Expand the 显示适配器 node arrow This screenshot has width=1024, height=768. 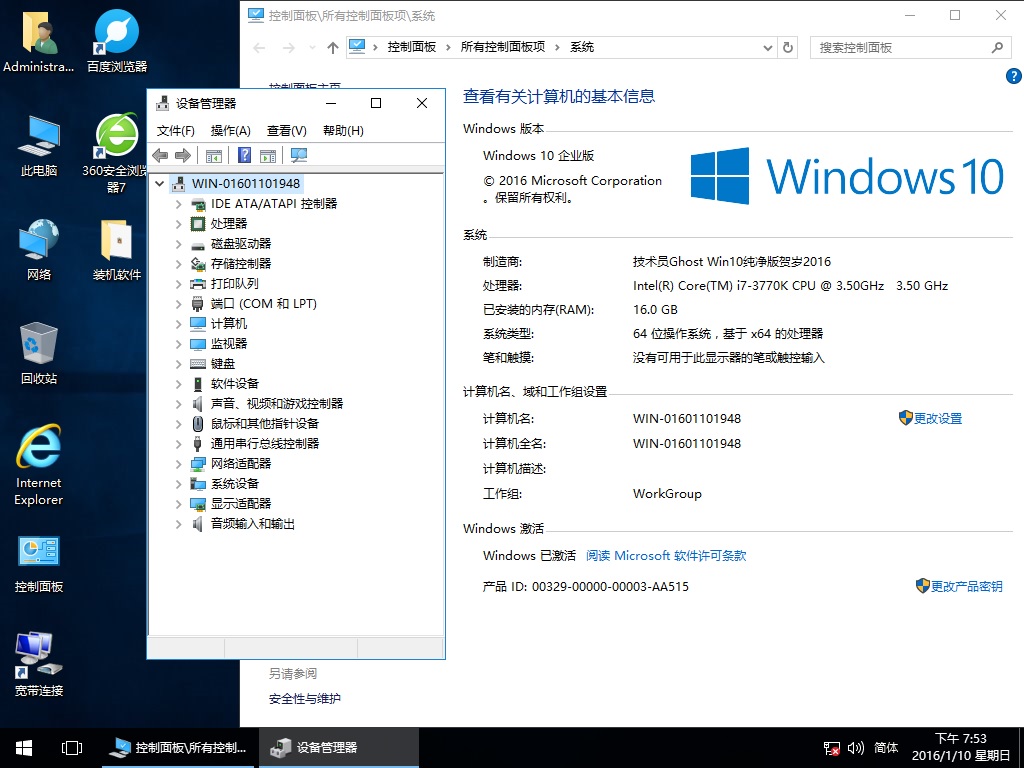pyautogui.click(x=178, y=504)
